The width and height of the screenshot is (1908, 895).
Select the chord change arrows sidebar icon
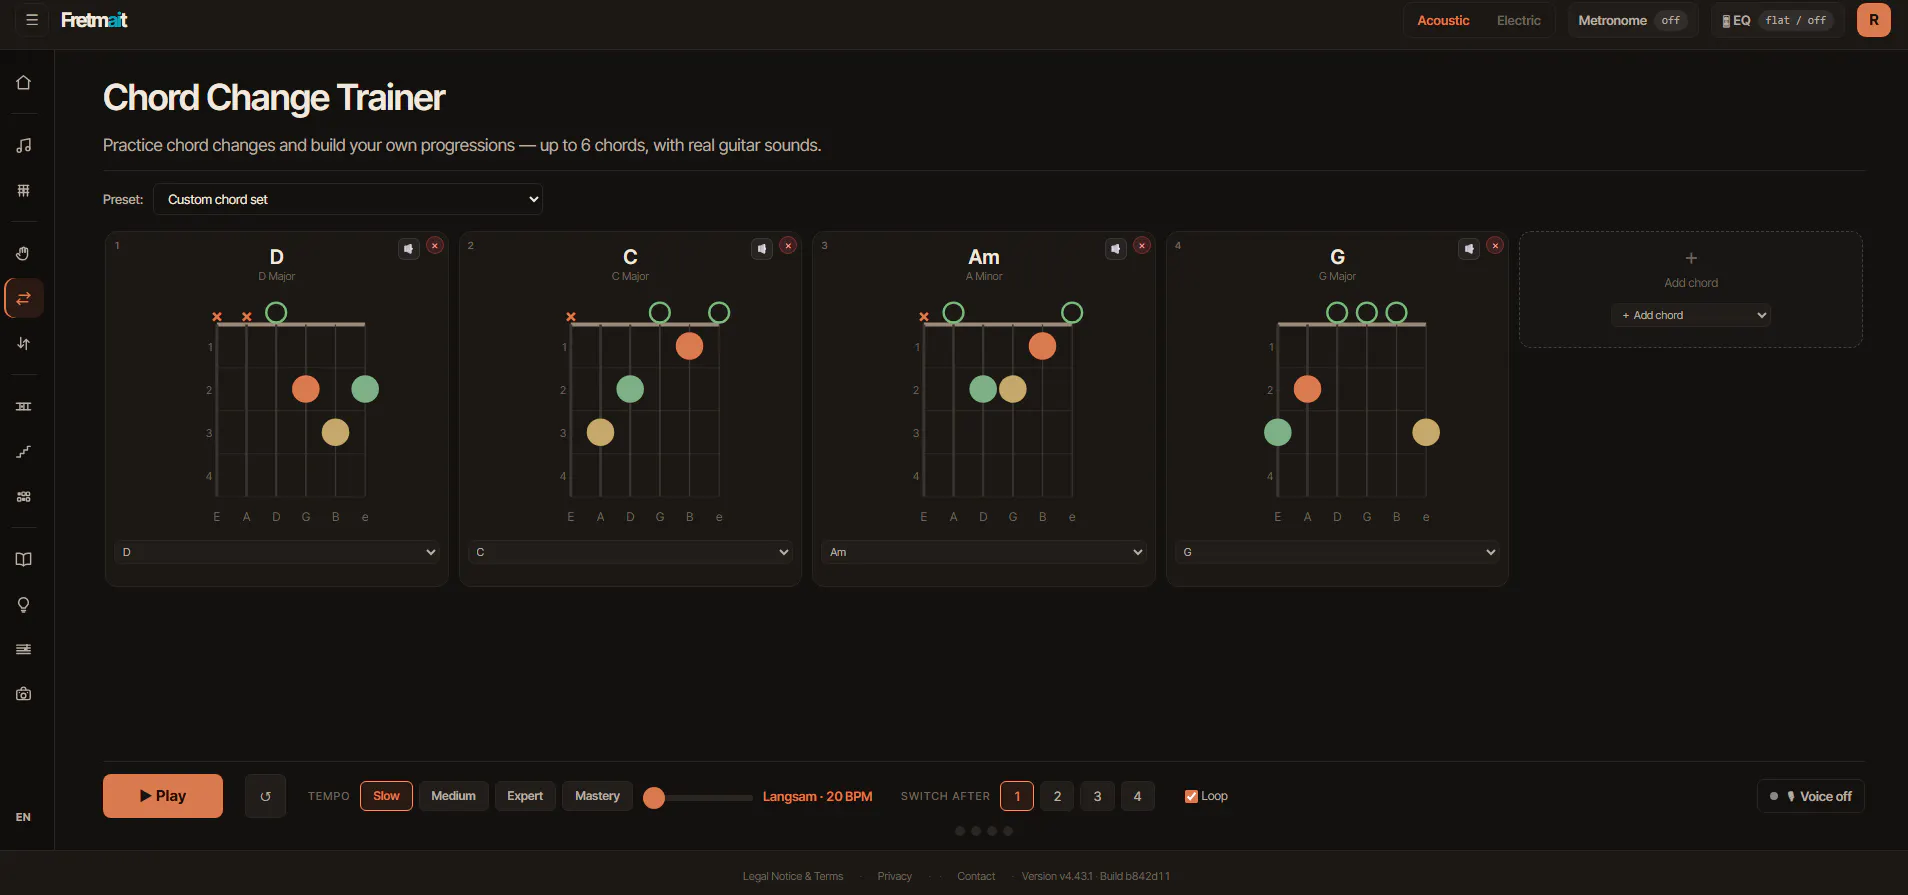coord(24,298)
